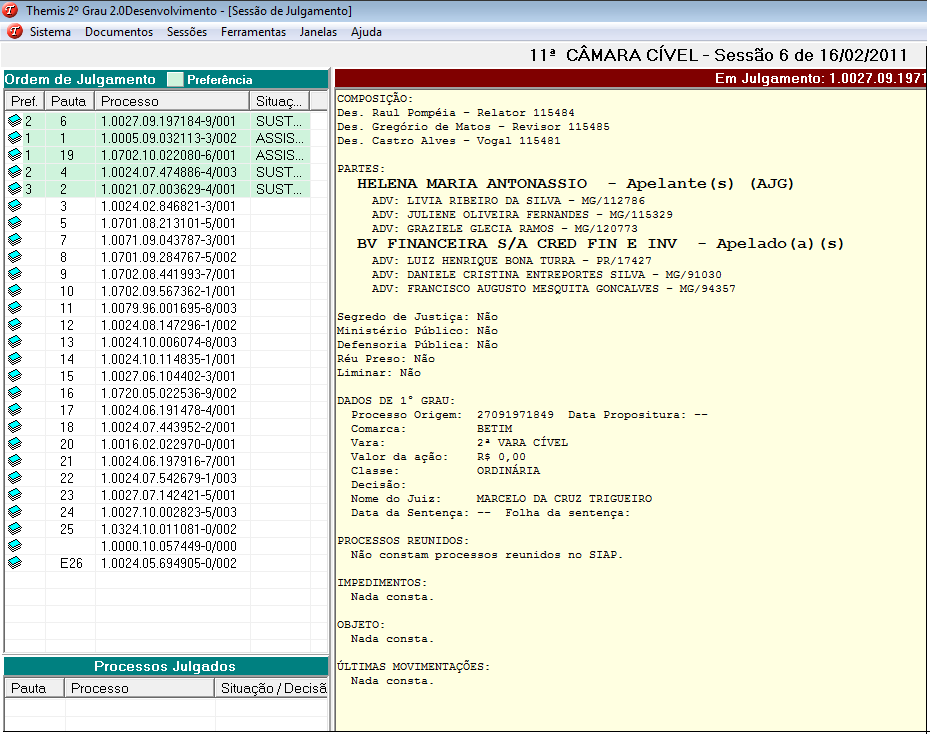The width and height of the screenshot is (930, 736).
Task: Click the Preferência green color legend swatch
Action: 175,79
